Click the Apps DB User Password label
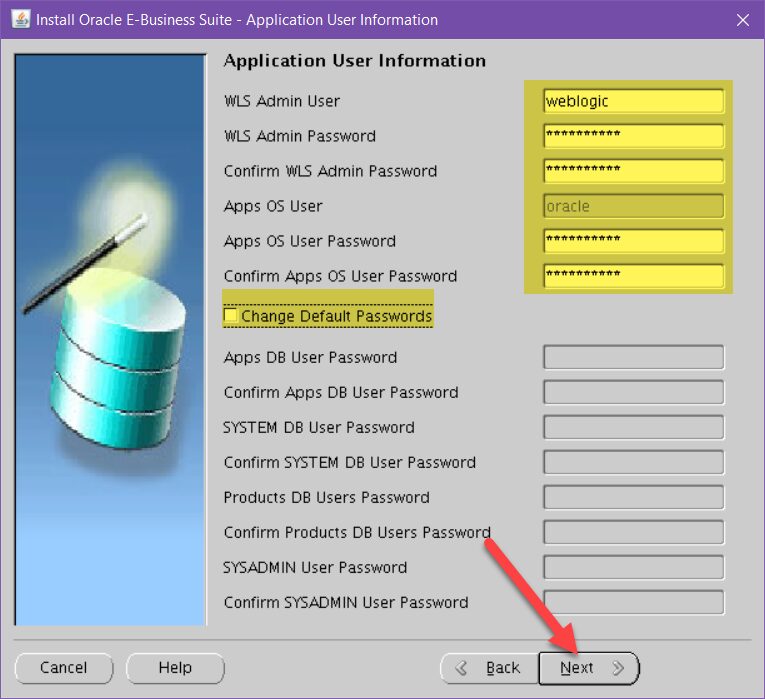Screen dimensions: 765x699 click(x=310, y=358)
